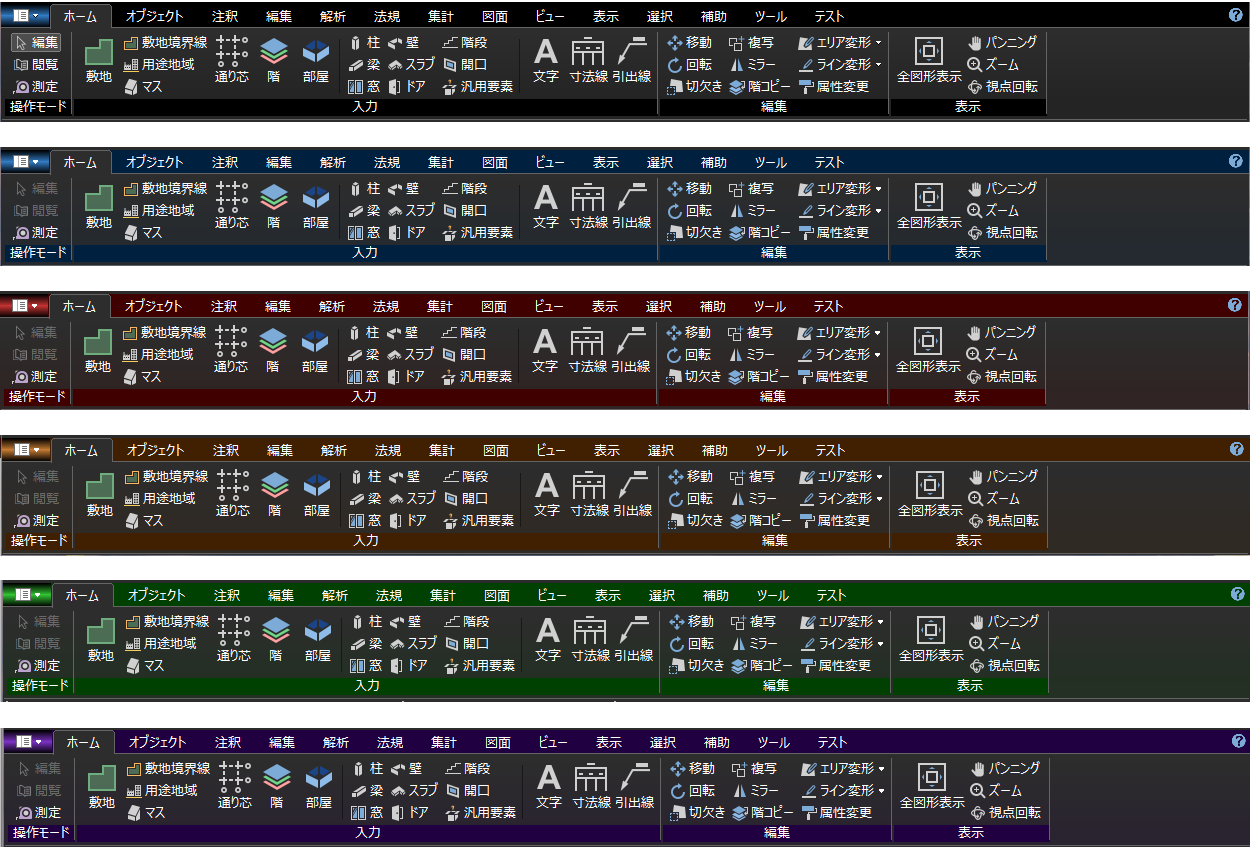Choose the 通り芯 grid tool in the purple ribbon
Image resolution: width=1250 pixels, height=847 pixels.
point(234,783)
